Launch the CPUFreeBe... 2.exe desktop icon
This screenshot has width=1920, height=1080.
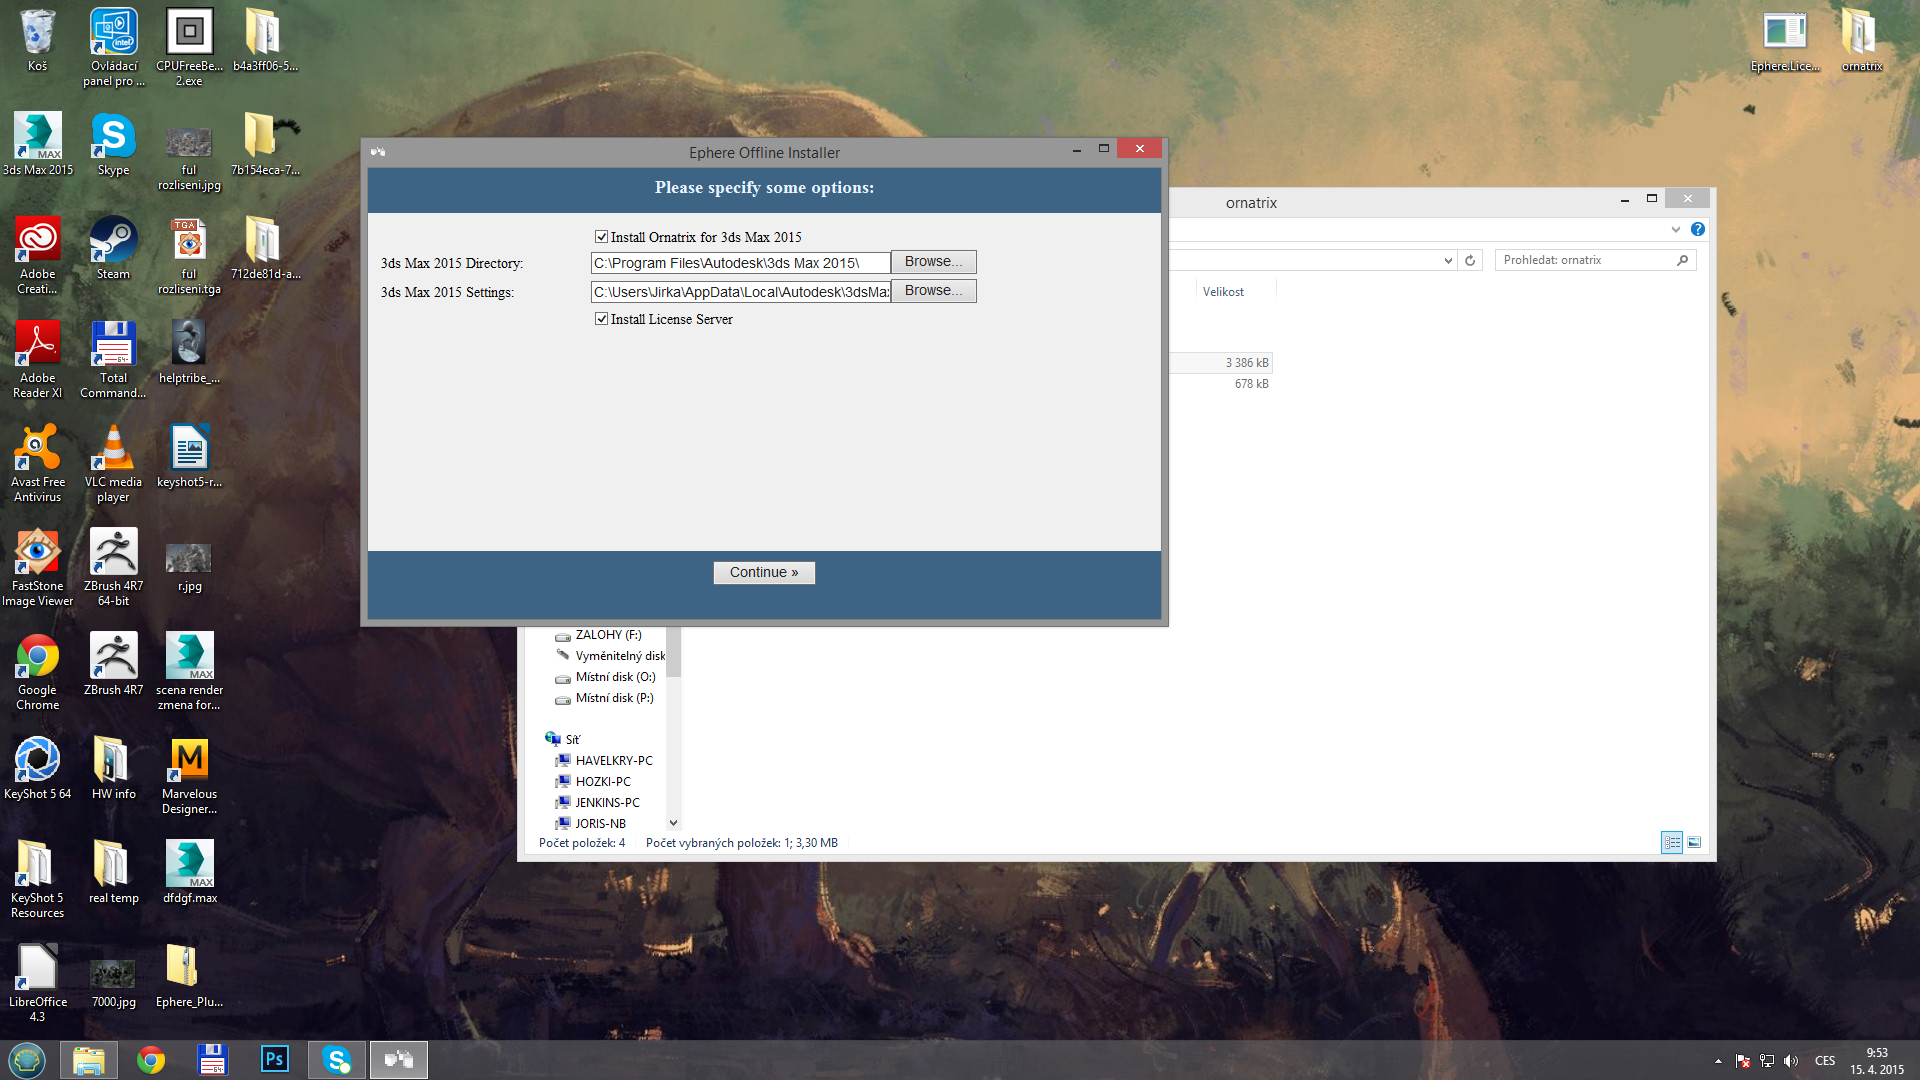pyautogui.click(x=189, y=47)
